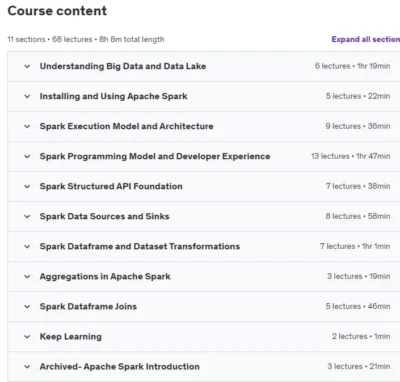Click the 6 lectures 1hr 19min summary
400x382 pixels.
pos(353,66)
